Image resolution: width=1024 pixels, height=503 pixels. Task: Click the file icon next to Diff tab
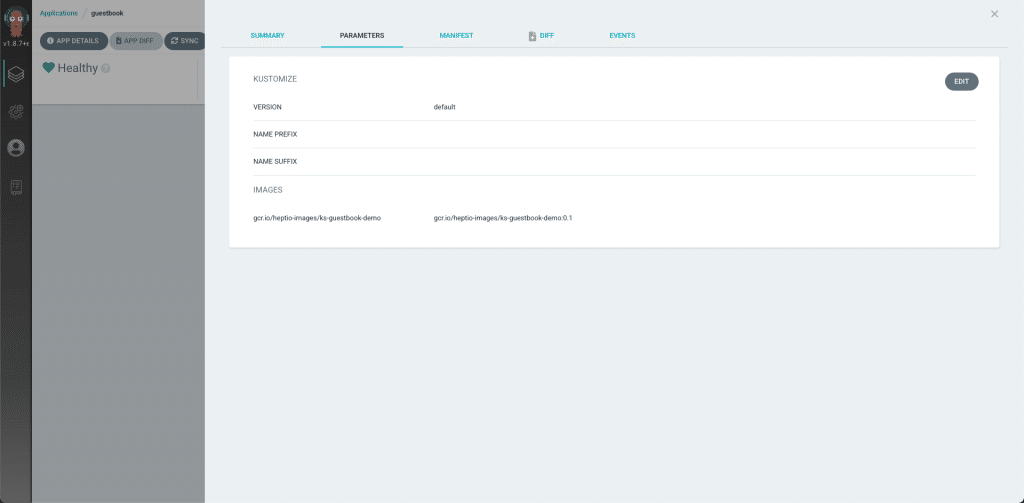click(532, 36)
